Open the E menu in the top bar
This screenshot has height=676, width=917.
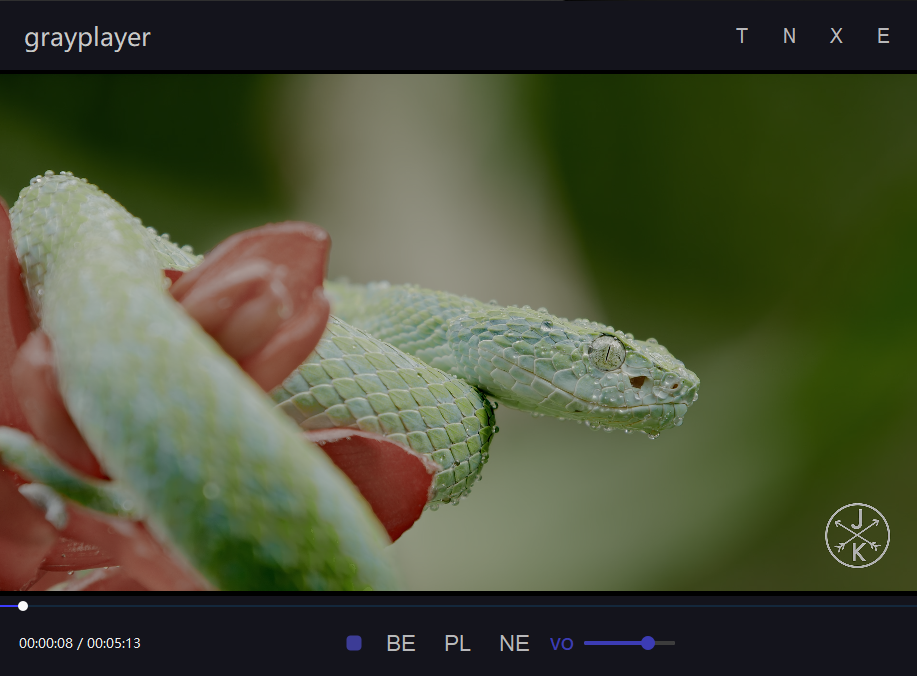[883, 36]
